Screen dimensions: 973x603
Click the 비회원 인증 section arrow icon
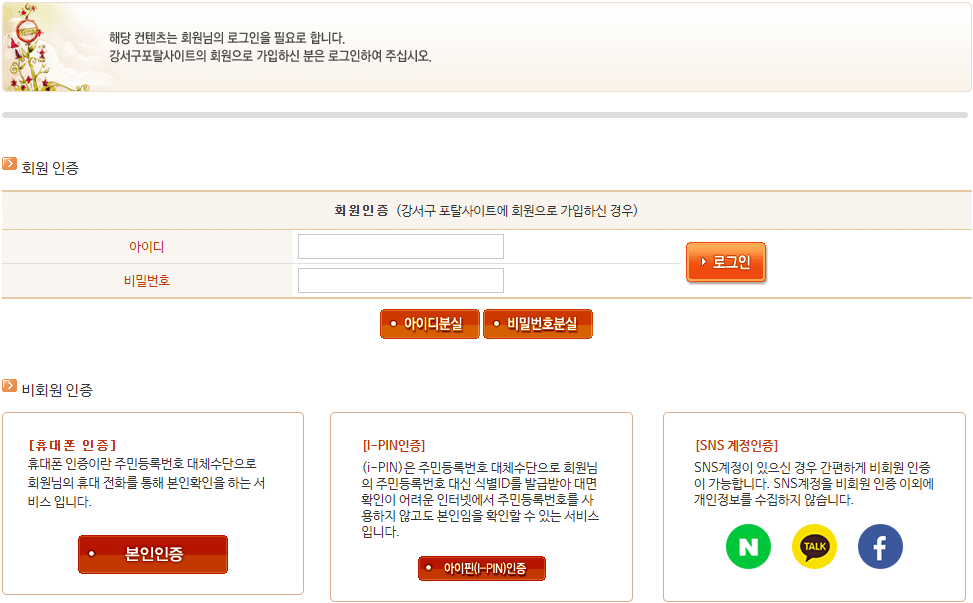point(9,386)
